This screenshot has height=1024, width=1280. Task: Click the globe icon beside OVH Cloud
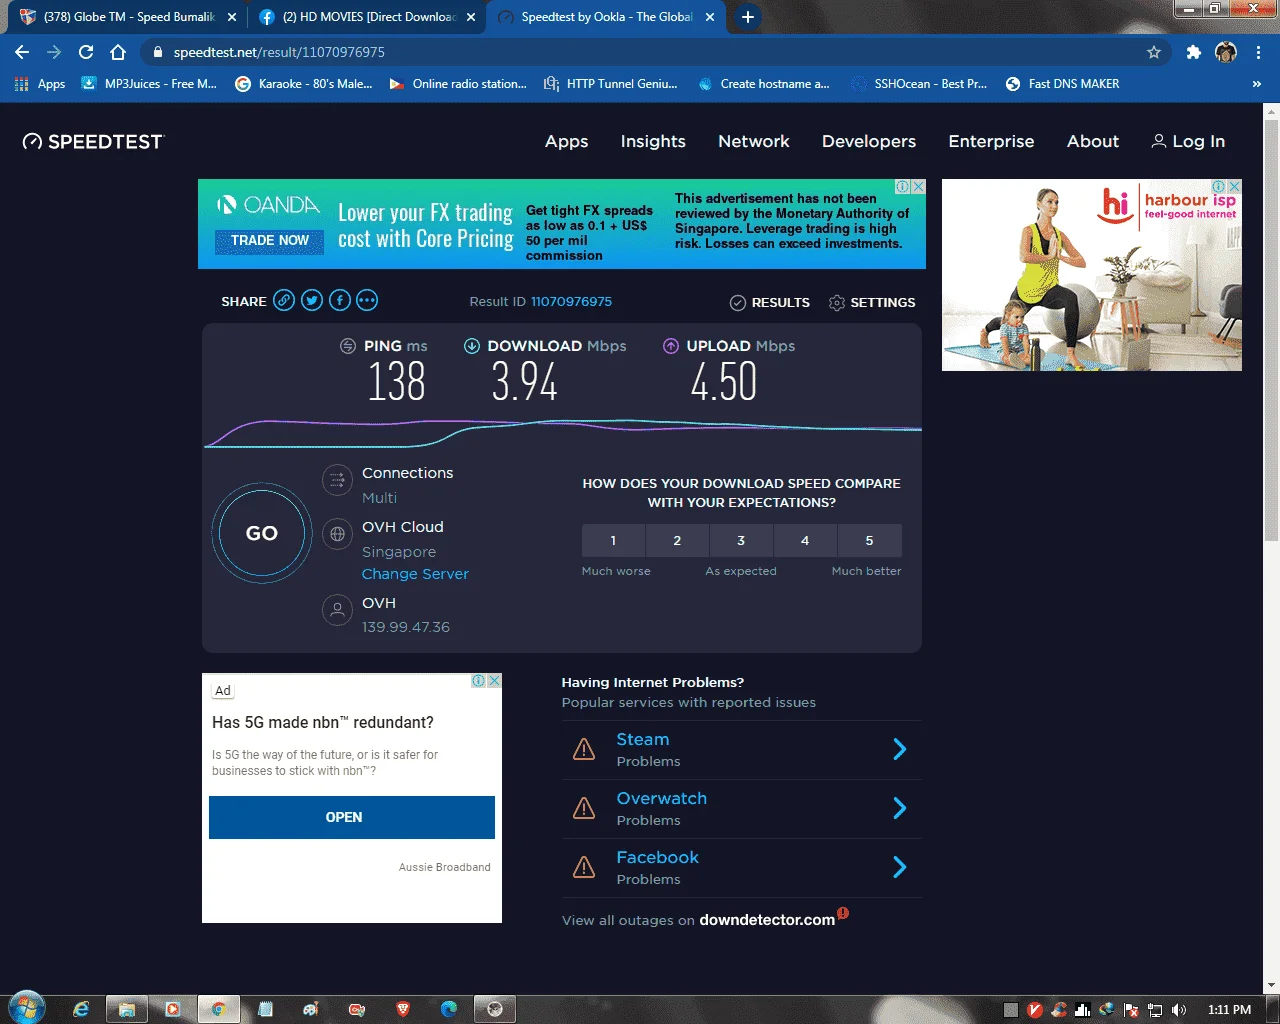[x=338, y=534]
